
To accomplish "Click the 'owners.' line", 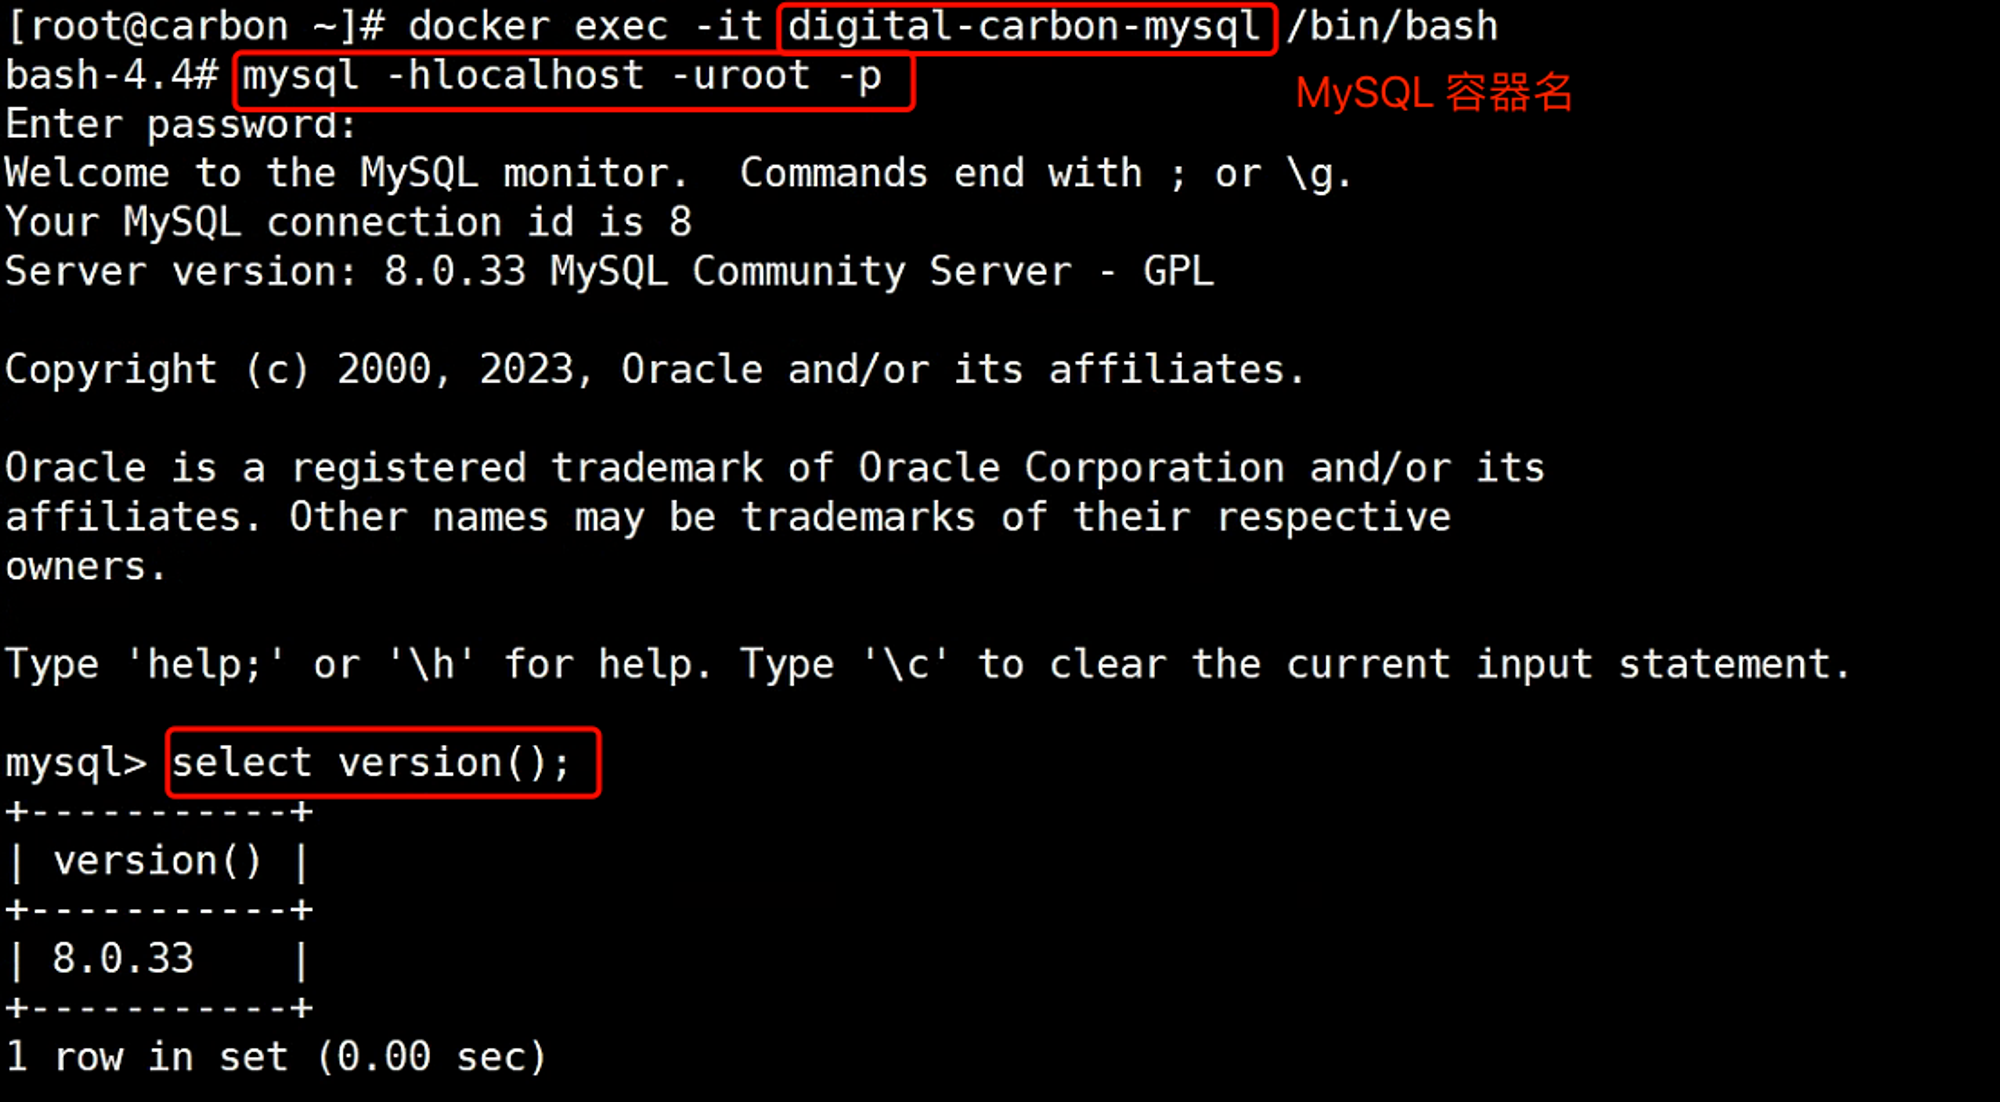I will [85, 567].
